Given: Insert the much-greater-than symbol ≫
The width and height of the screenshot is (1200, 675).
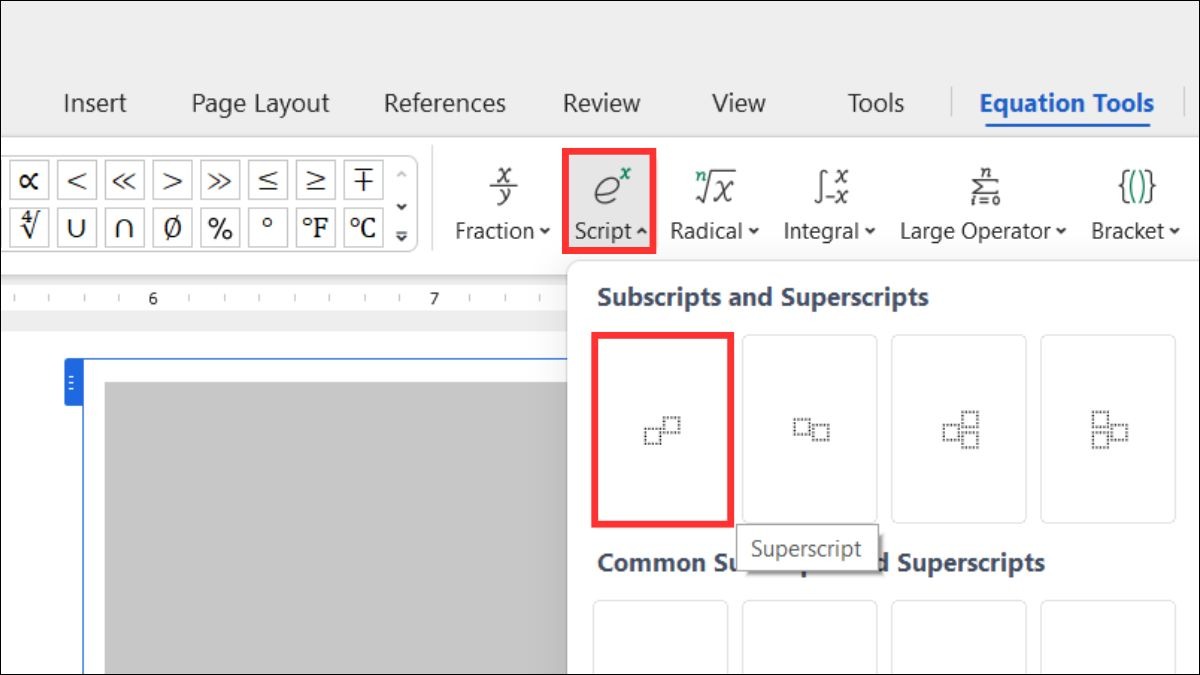Looking at the screenshot, I should pos(219,180).
